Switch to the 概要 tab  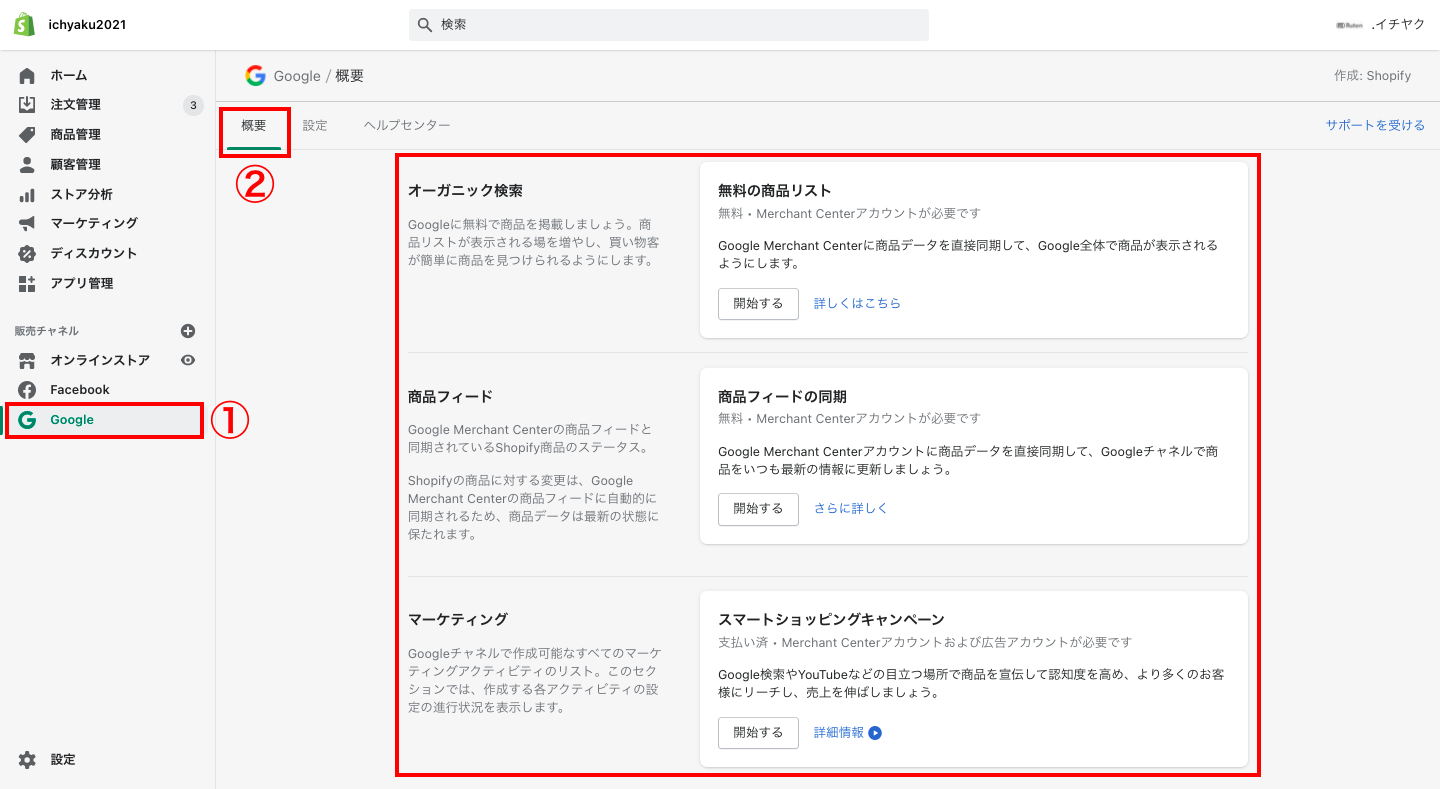click(254, 126)
